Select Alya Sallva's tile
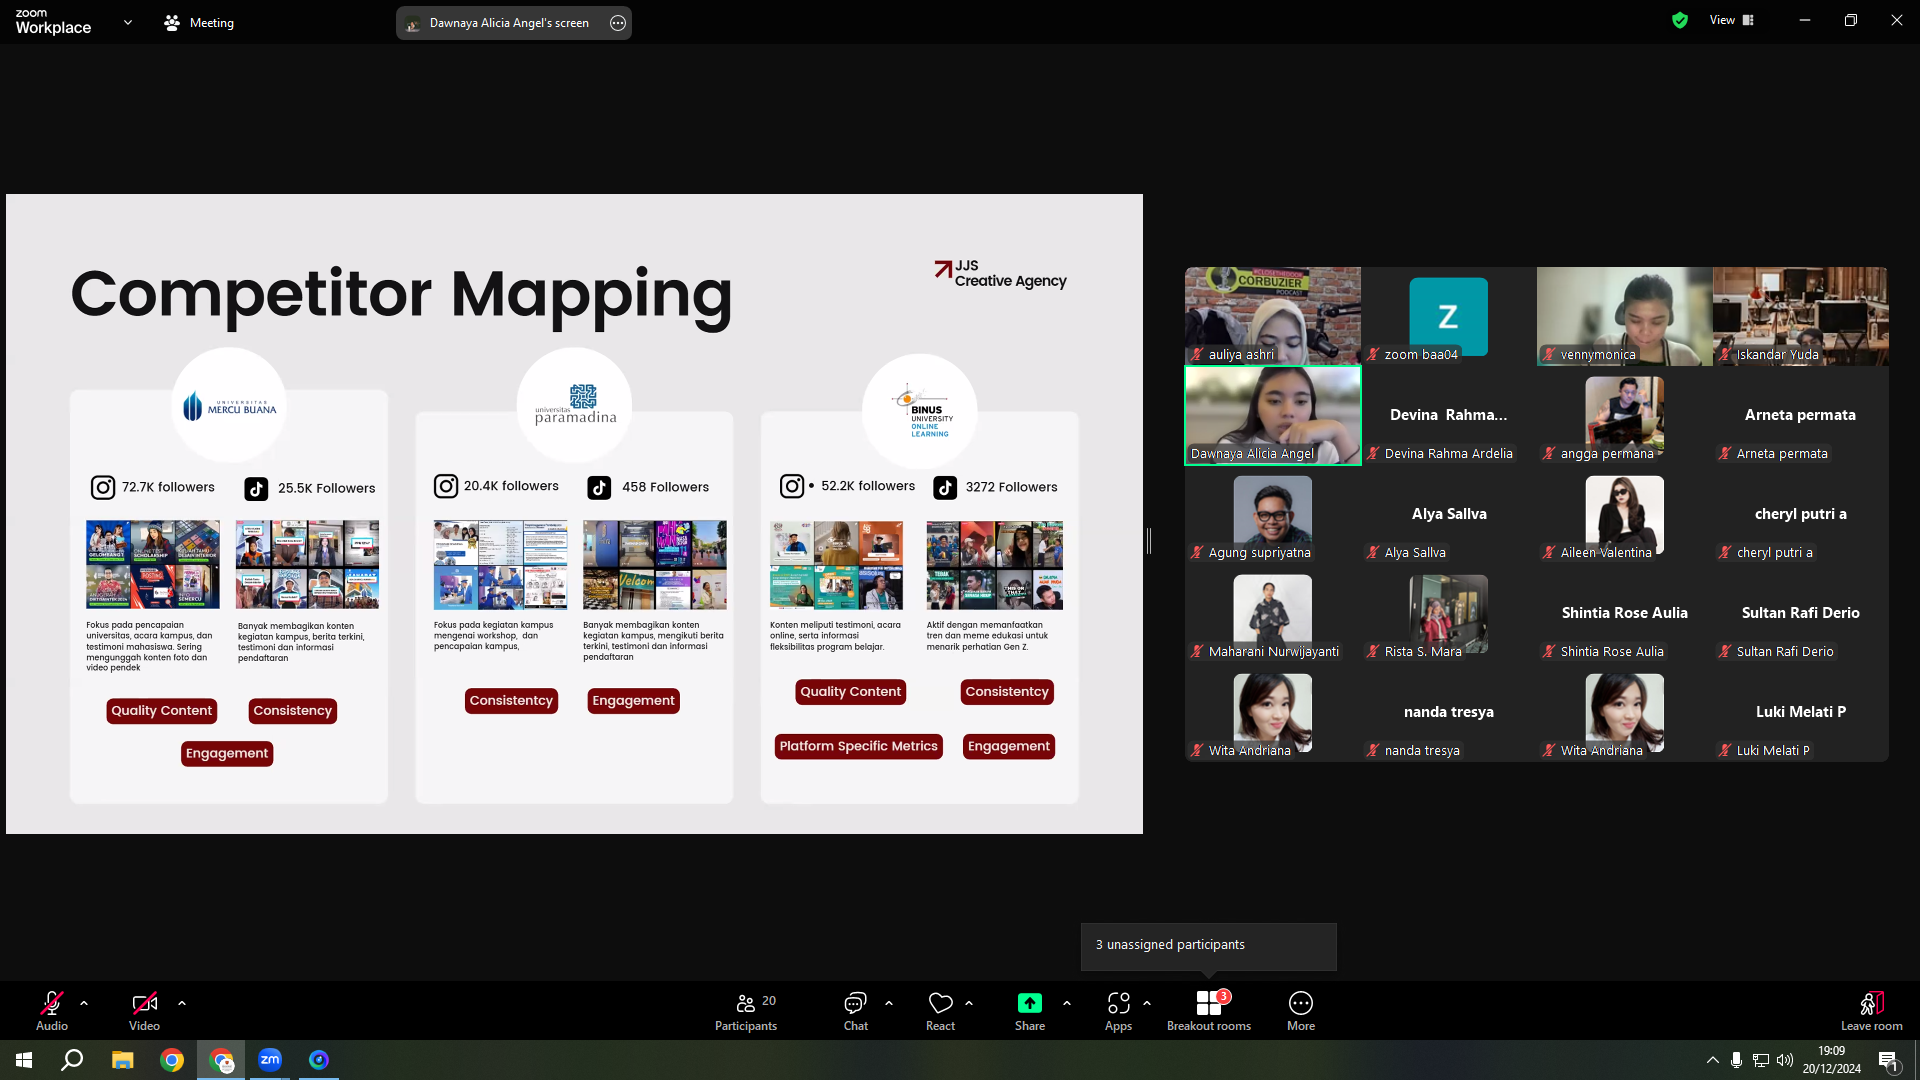Screen dimensions: 1920x1080 (x=1449, y=514)
